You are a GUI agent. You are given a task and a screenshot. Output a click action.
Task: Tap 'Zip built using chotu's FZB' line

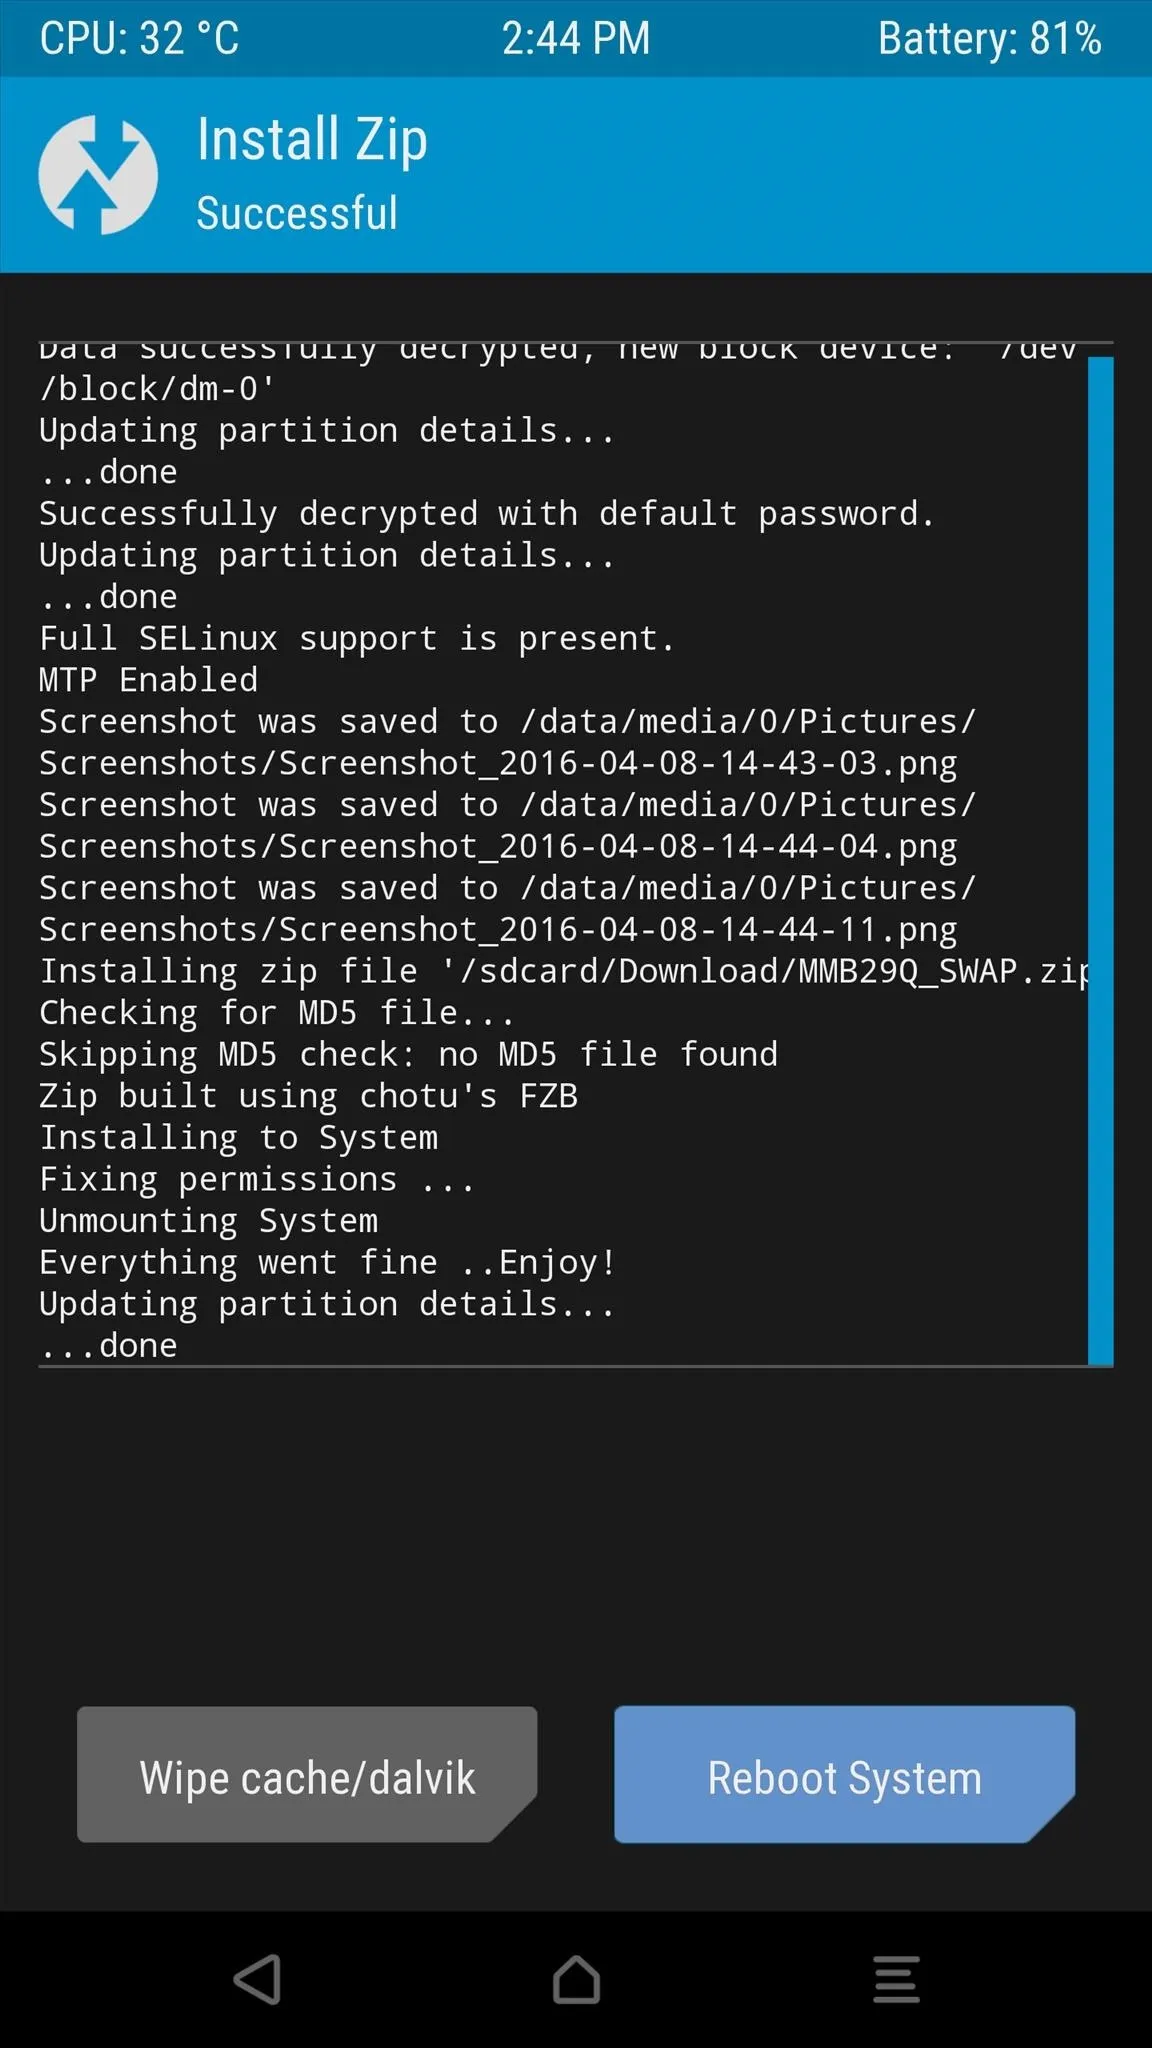point(308,1096)
